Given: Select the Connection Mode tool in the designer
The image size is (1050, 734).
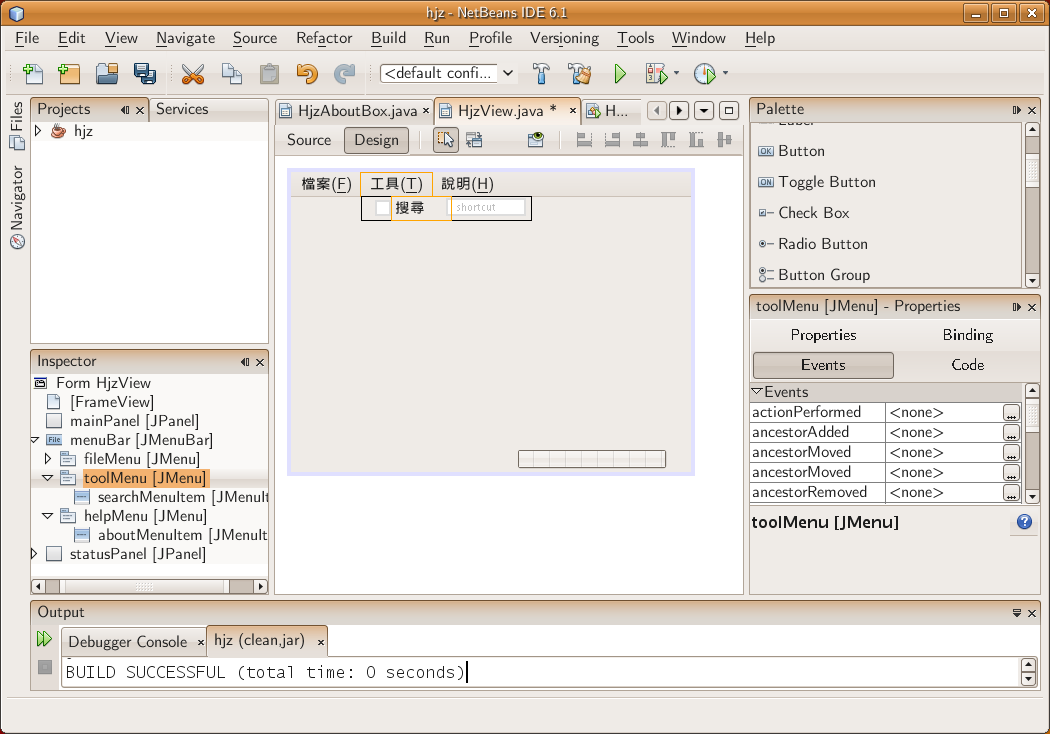Looking at the screenshot, I should coord(473,140).
